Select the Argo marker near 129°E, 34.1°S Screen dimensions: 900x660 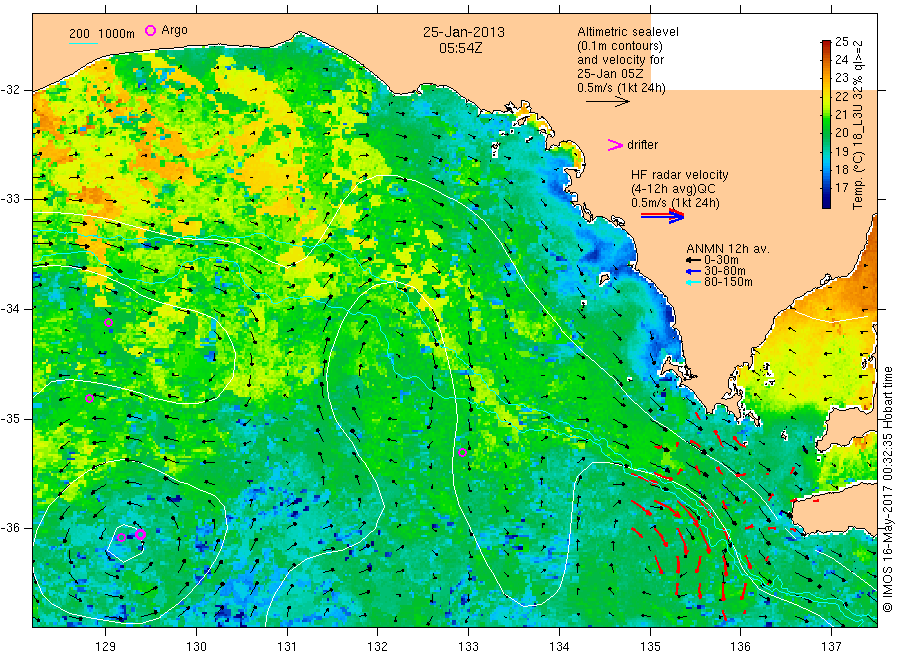108,323
